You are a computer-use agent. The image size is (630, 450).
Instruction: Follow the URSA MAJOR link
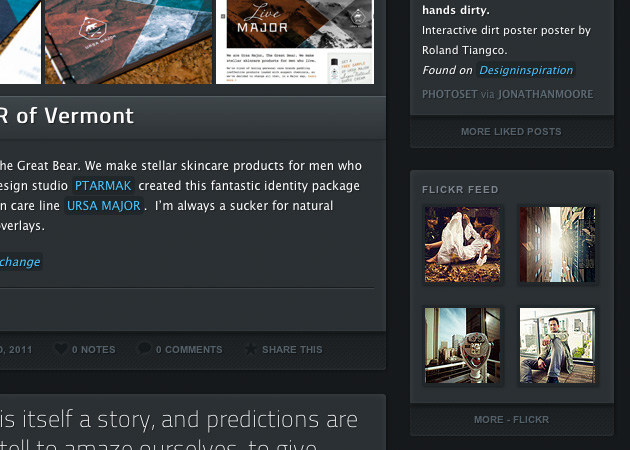[x=105, y=206]
